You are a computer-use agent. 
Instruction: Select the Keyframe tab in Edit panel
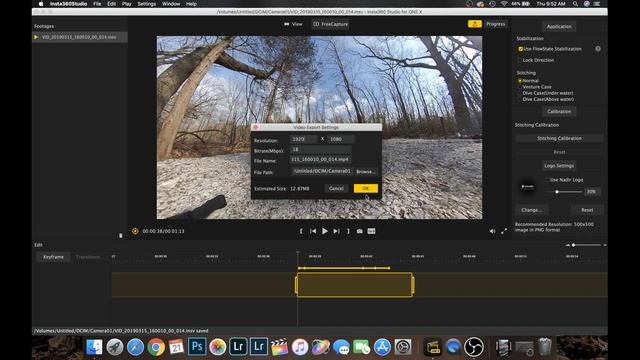pyautogui.click(x=53, y=257)
